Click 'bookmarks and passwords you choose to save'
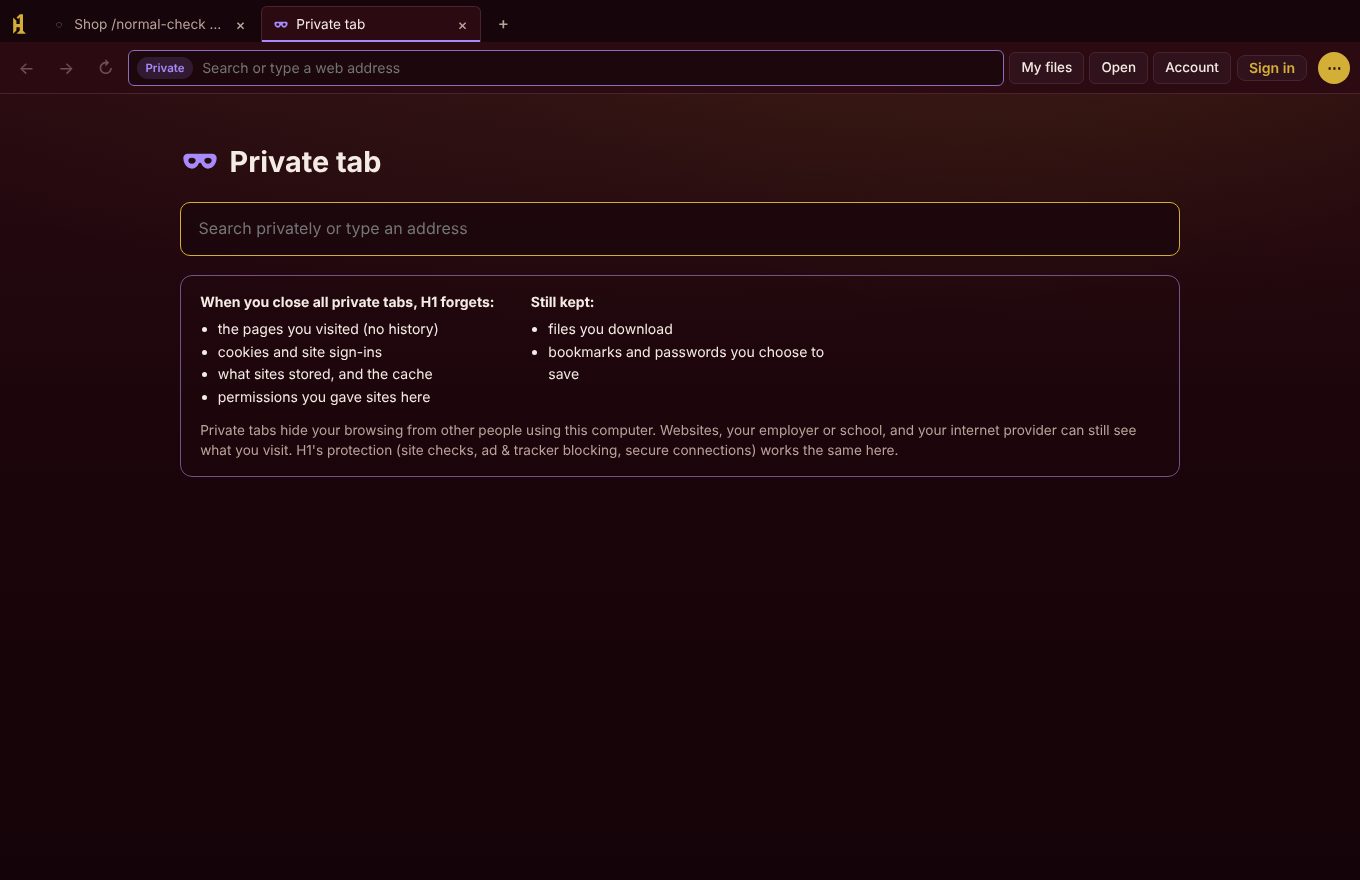The image size is (1360, 880). [686, 363]
